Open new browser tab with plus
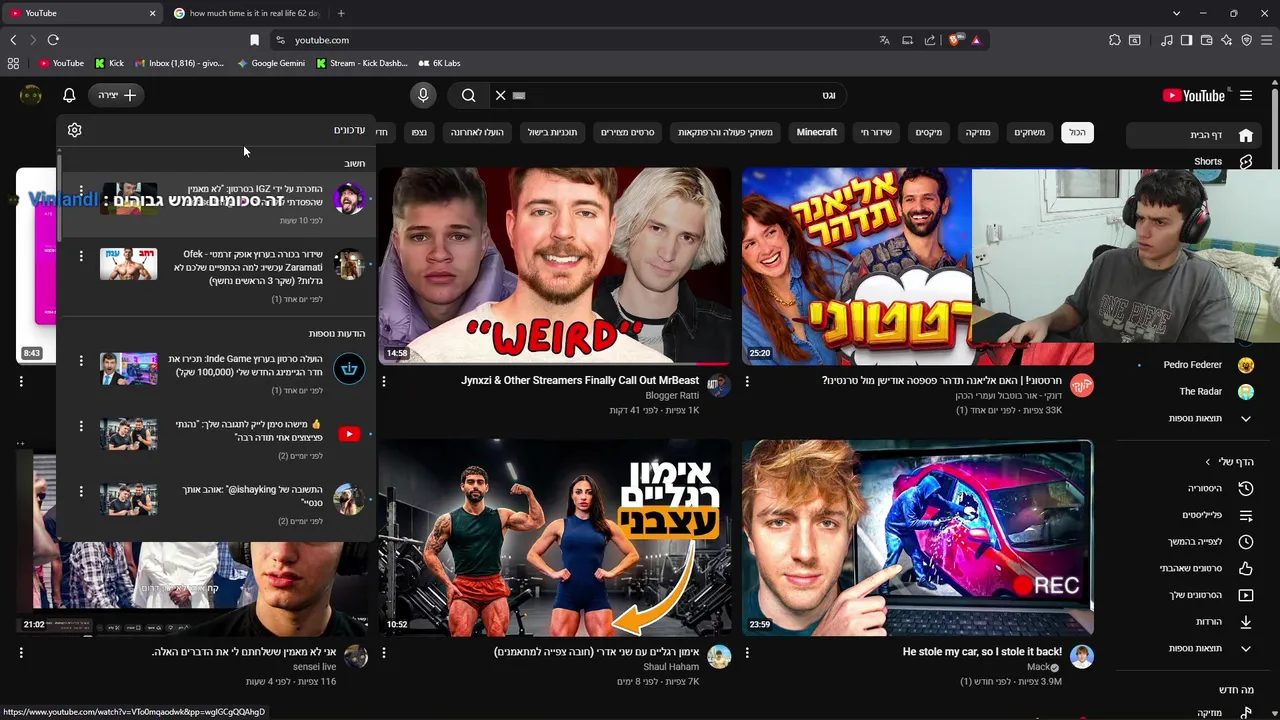The width and height of the screenshot is (1280, 720). (341, 13)
